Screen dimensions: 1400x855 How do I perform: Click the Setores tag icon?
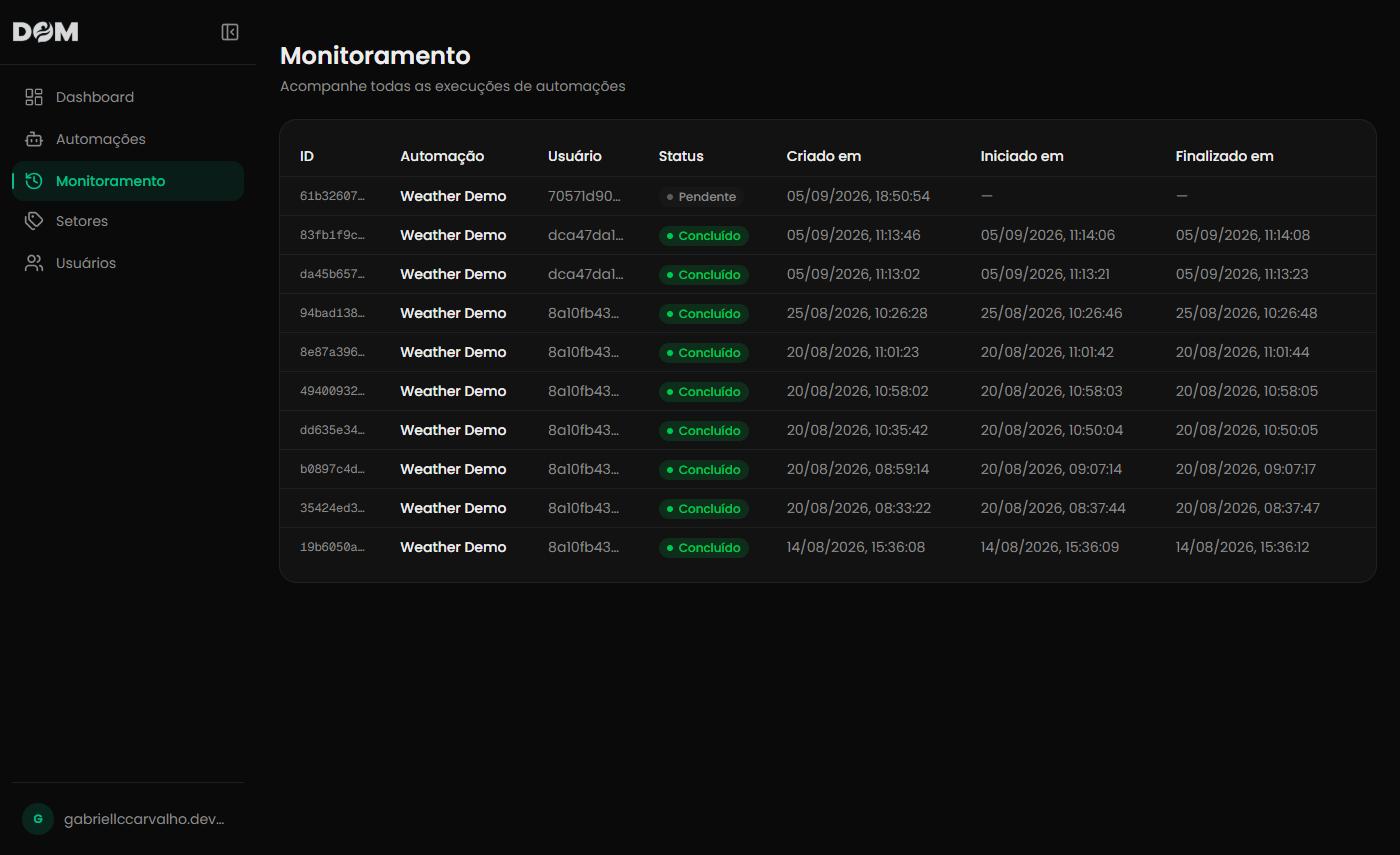tap(34, 221)
